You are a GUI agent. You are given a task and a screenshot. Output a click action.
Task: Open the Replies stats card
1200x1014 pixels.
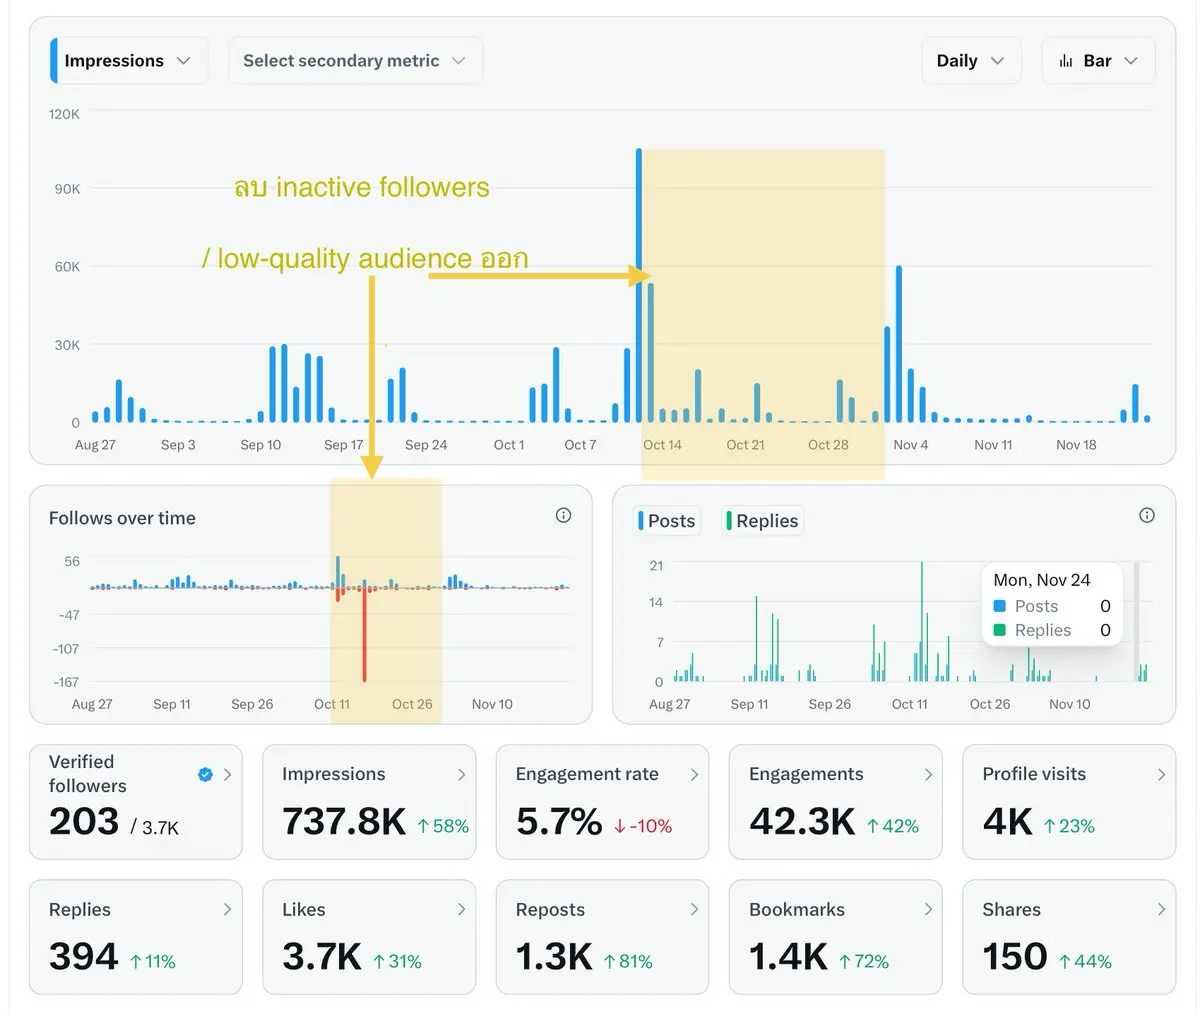pyautogui.click(x=136, y=937)
